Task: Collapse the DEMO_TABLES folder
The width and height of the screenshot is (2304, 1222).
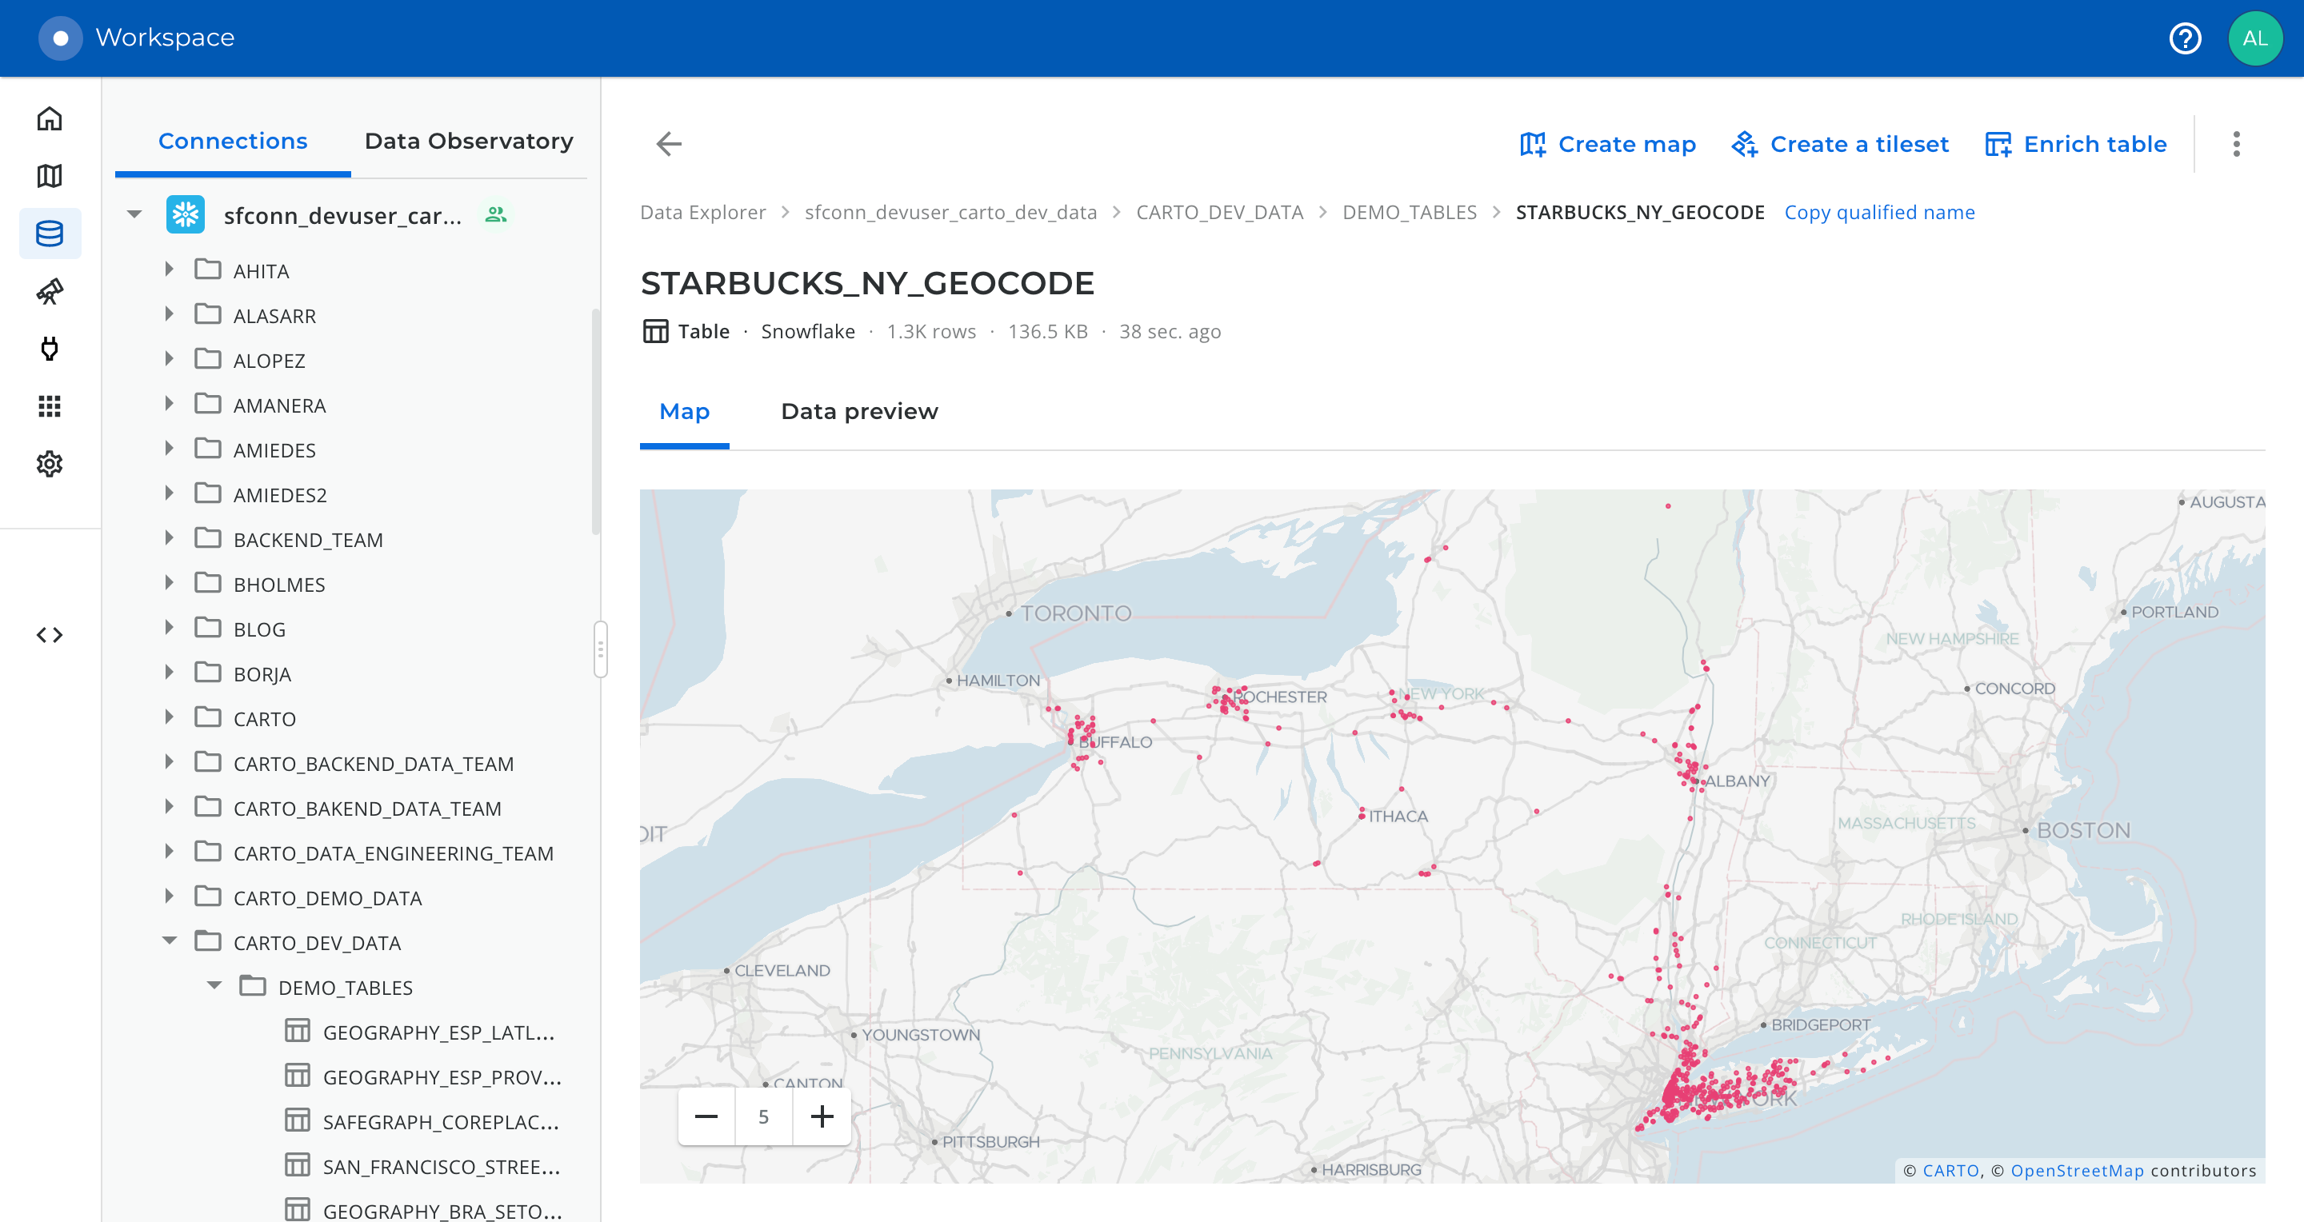Action: coord(214,986)
